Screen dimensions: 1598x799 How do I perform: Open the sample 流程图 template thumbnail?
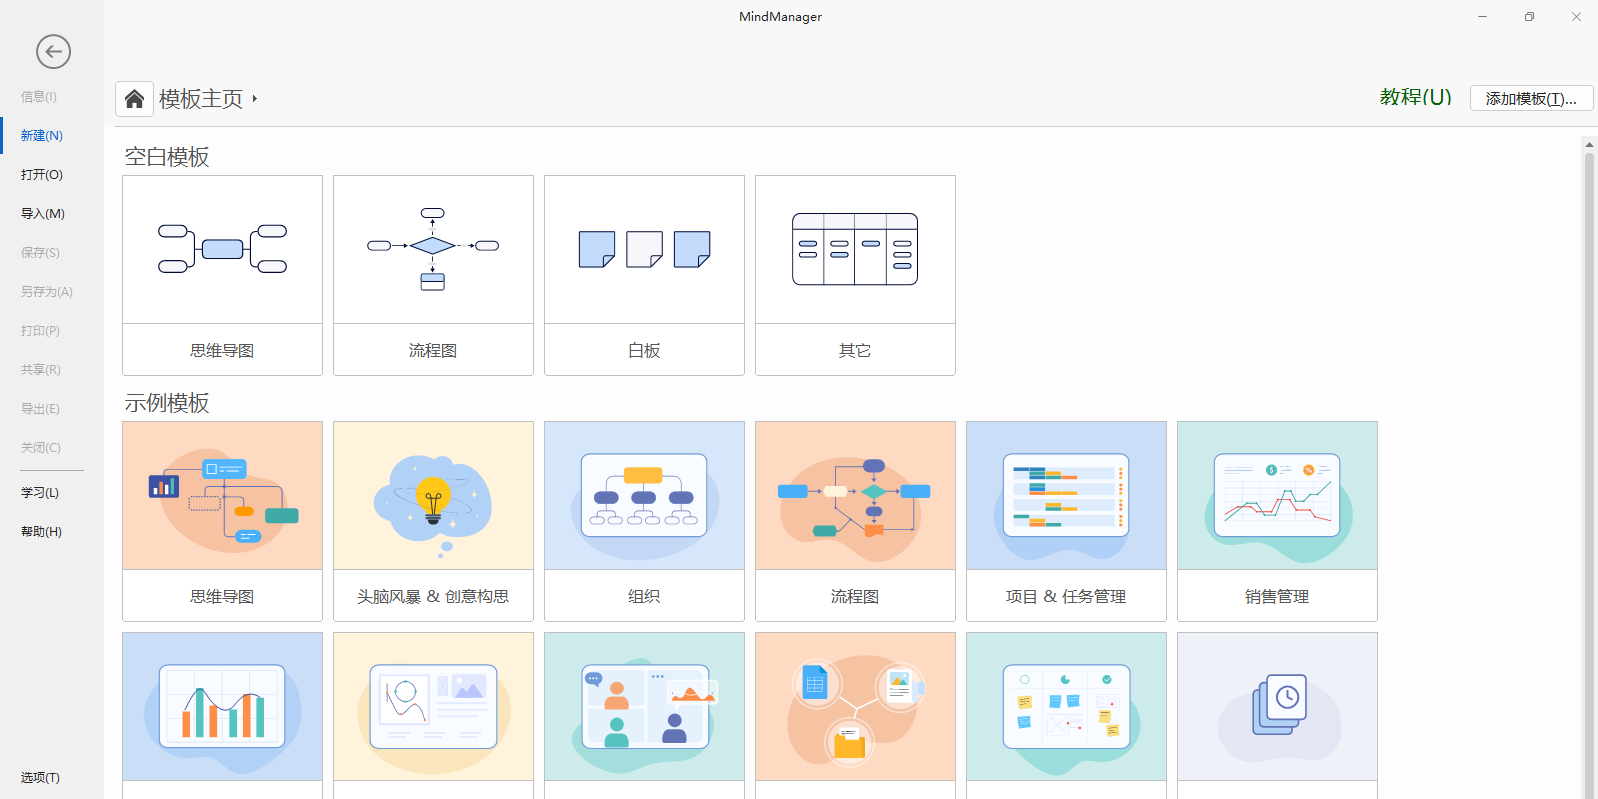tap(855, 496)
